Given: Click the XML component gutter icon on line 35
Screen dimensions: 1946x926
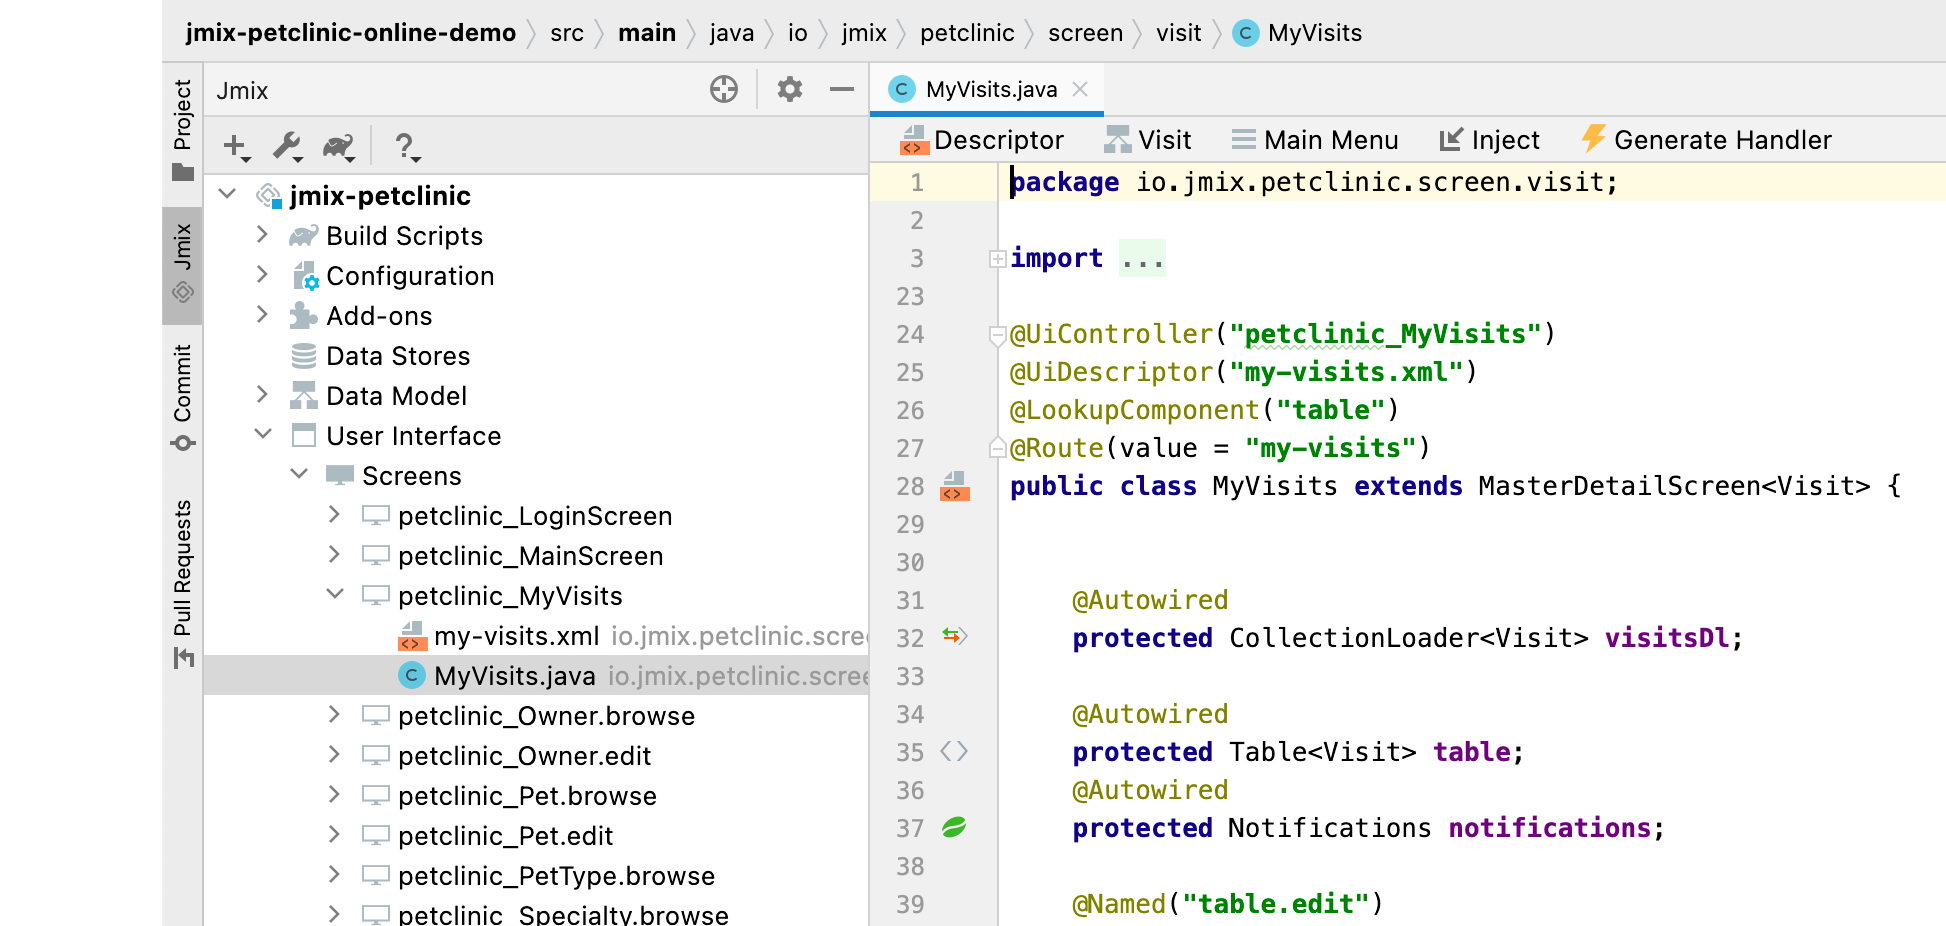Looking at the screenshot, I should (x=954, y=751).
